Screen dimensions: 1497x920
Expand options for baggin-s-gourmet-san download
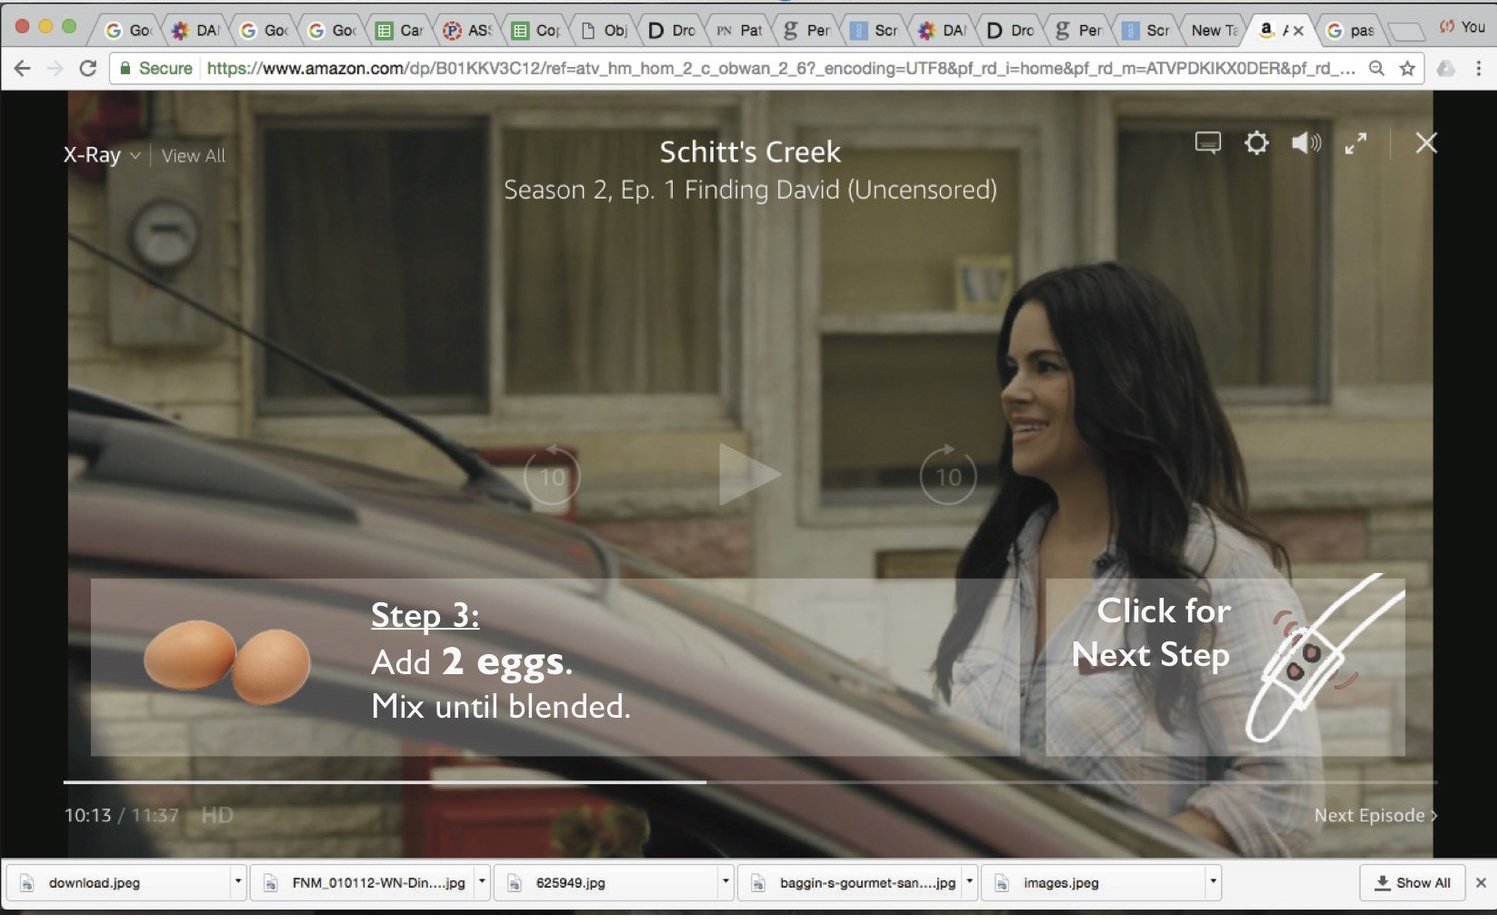click(969, 882)
